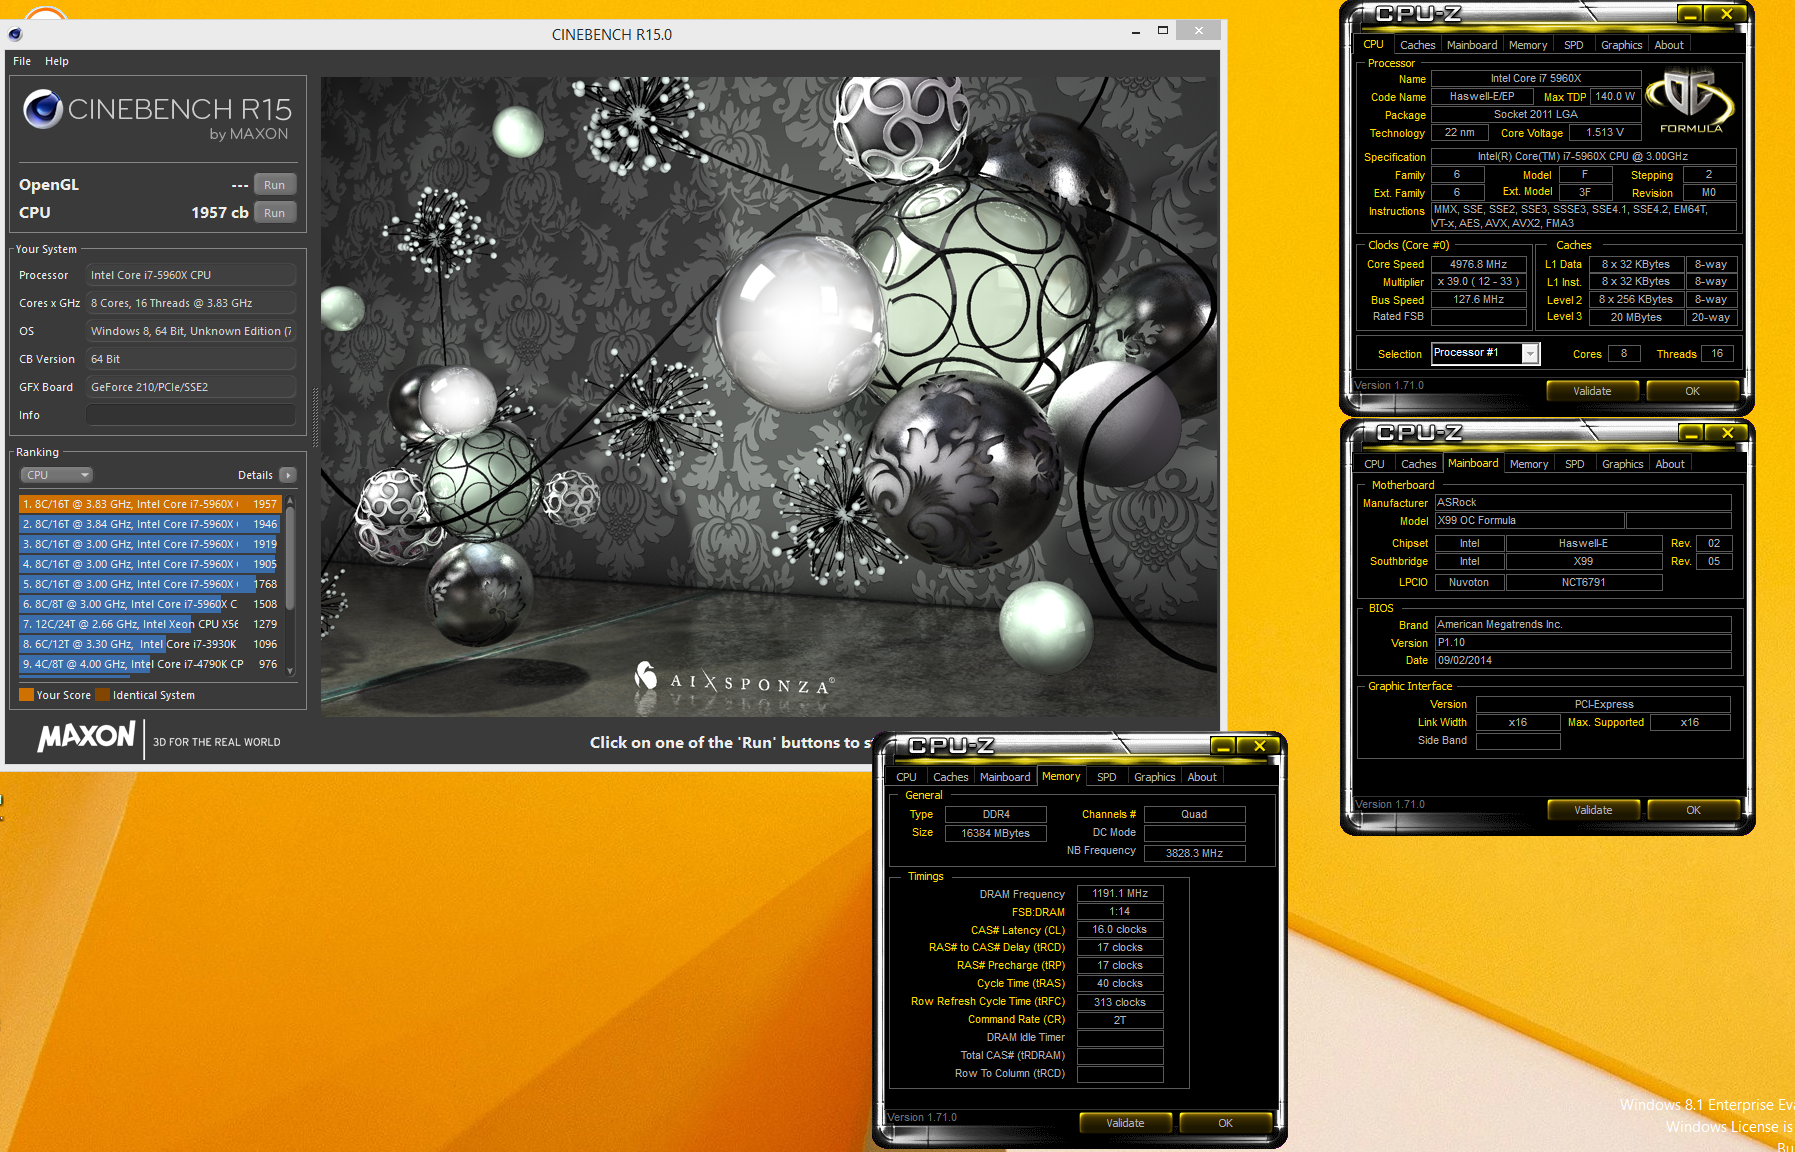Select the Core i7-4790K ranking row
This screenshot has height=1152, width=1795.
(150, 664)
